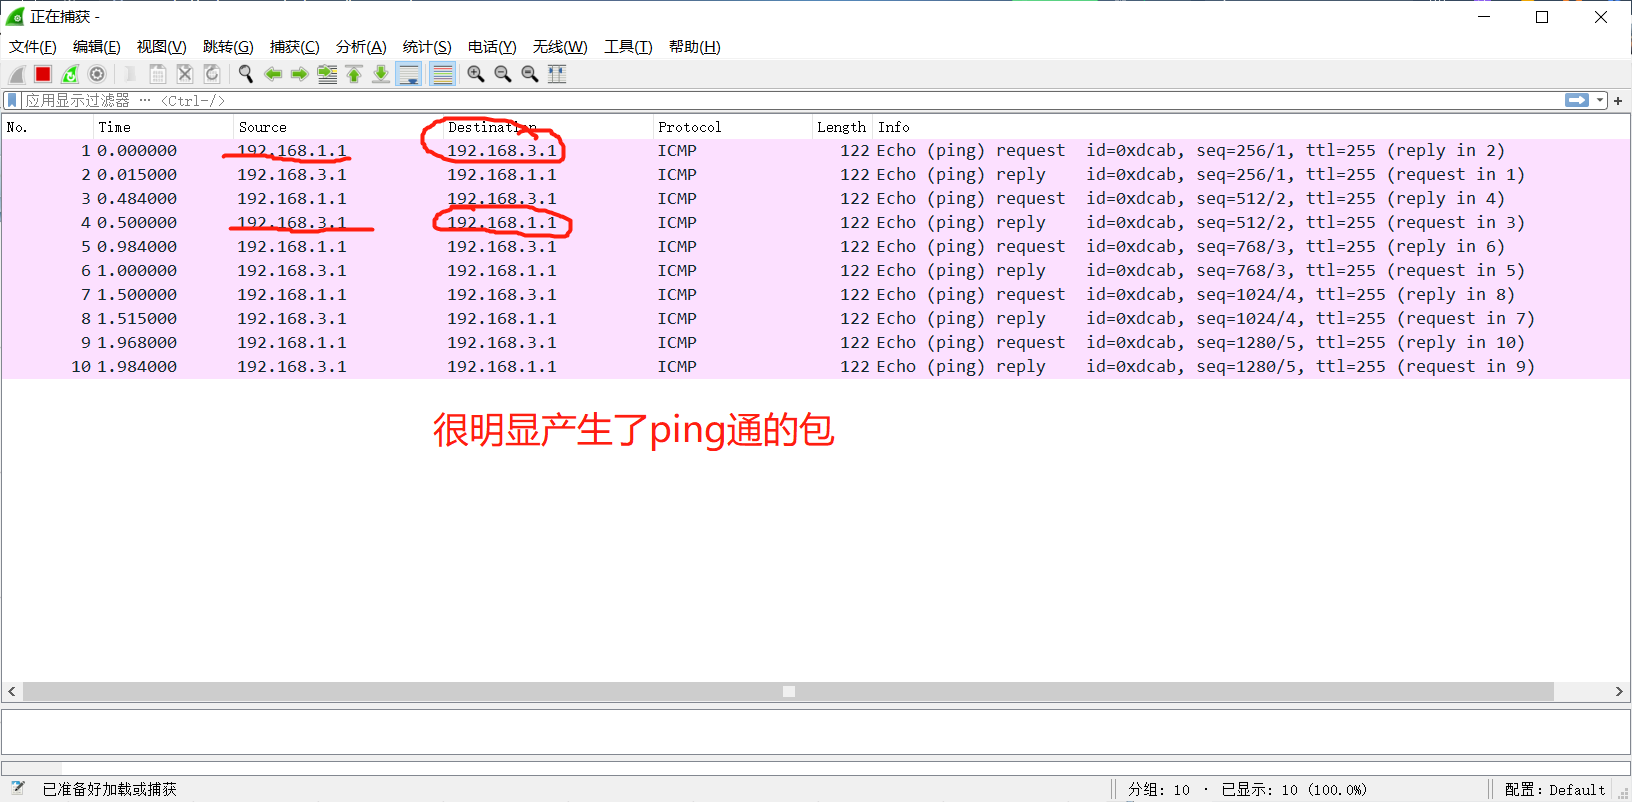
Task: Open a capture file icon
Action: (x=130, y=74)
